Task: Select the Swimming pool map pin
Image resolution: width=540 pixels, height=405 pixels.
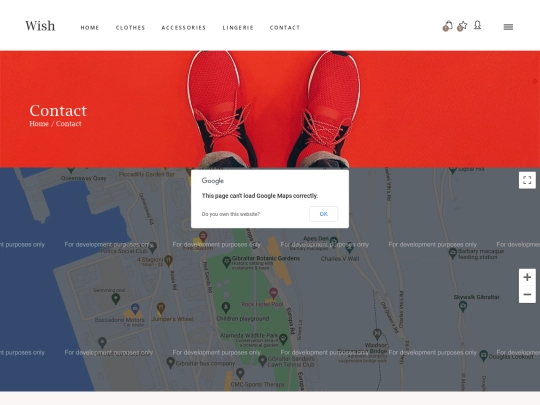Action: tap(116, 299)
